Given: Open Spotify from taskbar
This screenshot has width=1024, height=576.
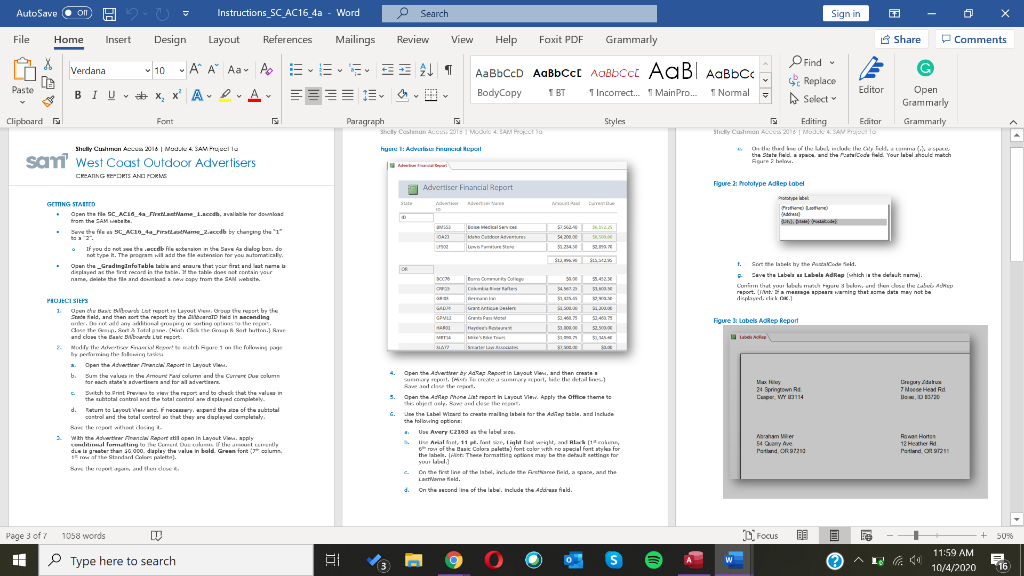Looking at the screenshot, I should coord(653,560).
